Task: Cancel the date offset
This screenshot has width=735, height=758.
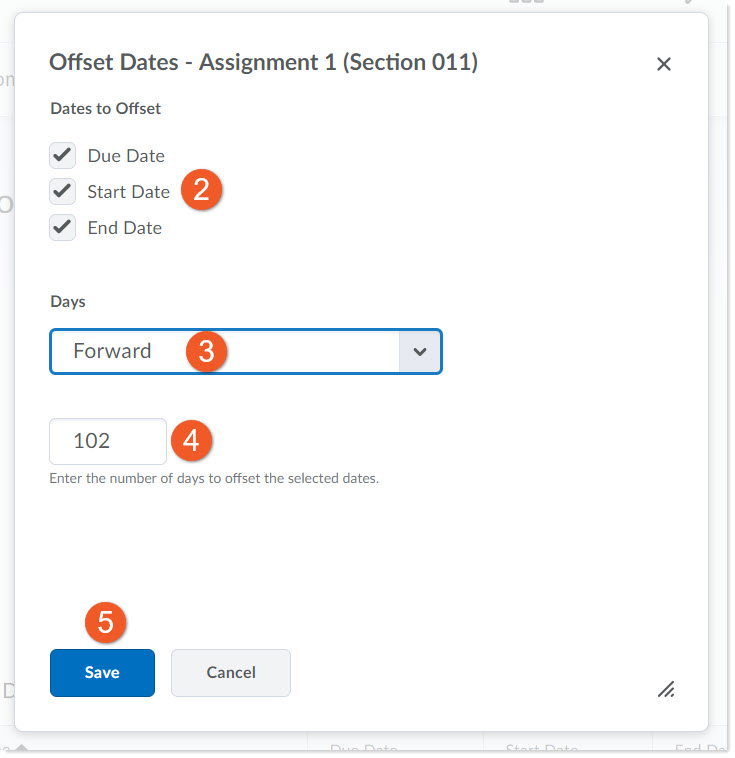Action: [x=230, y=673]
